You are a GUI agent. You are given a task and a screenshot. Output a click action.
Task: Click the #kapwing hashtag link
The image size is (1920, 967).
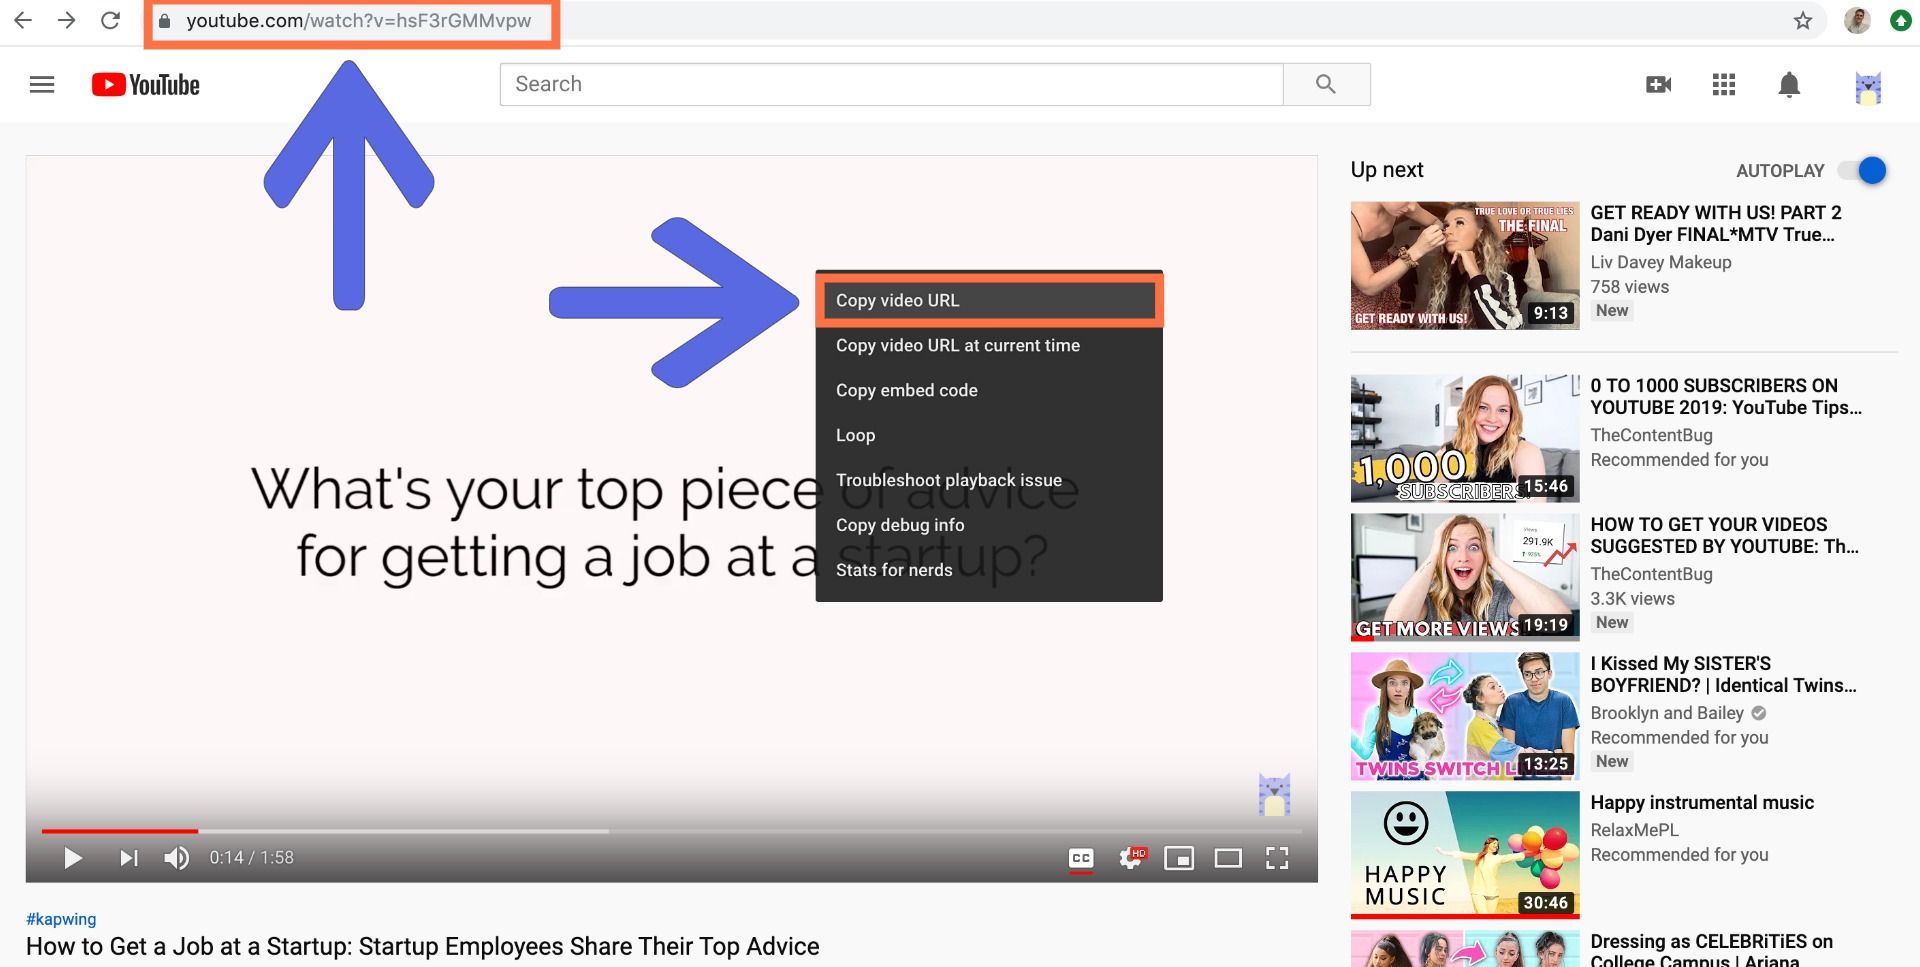pyautogui.click(x=61, y=919)
